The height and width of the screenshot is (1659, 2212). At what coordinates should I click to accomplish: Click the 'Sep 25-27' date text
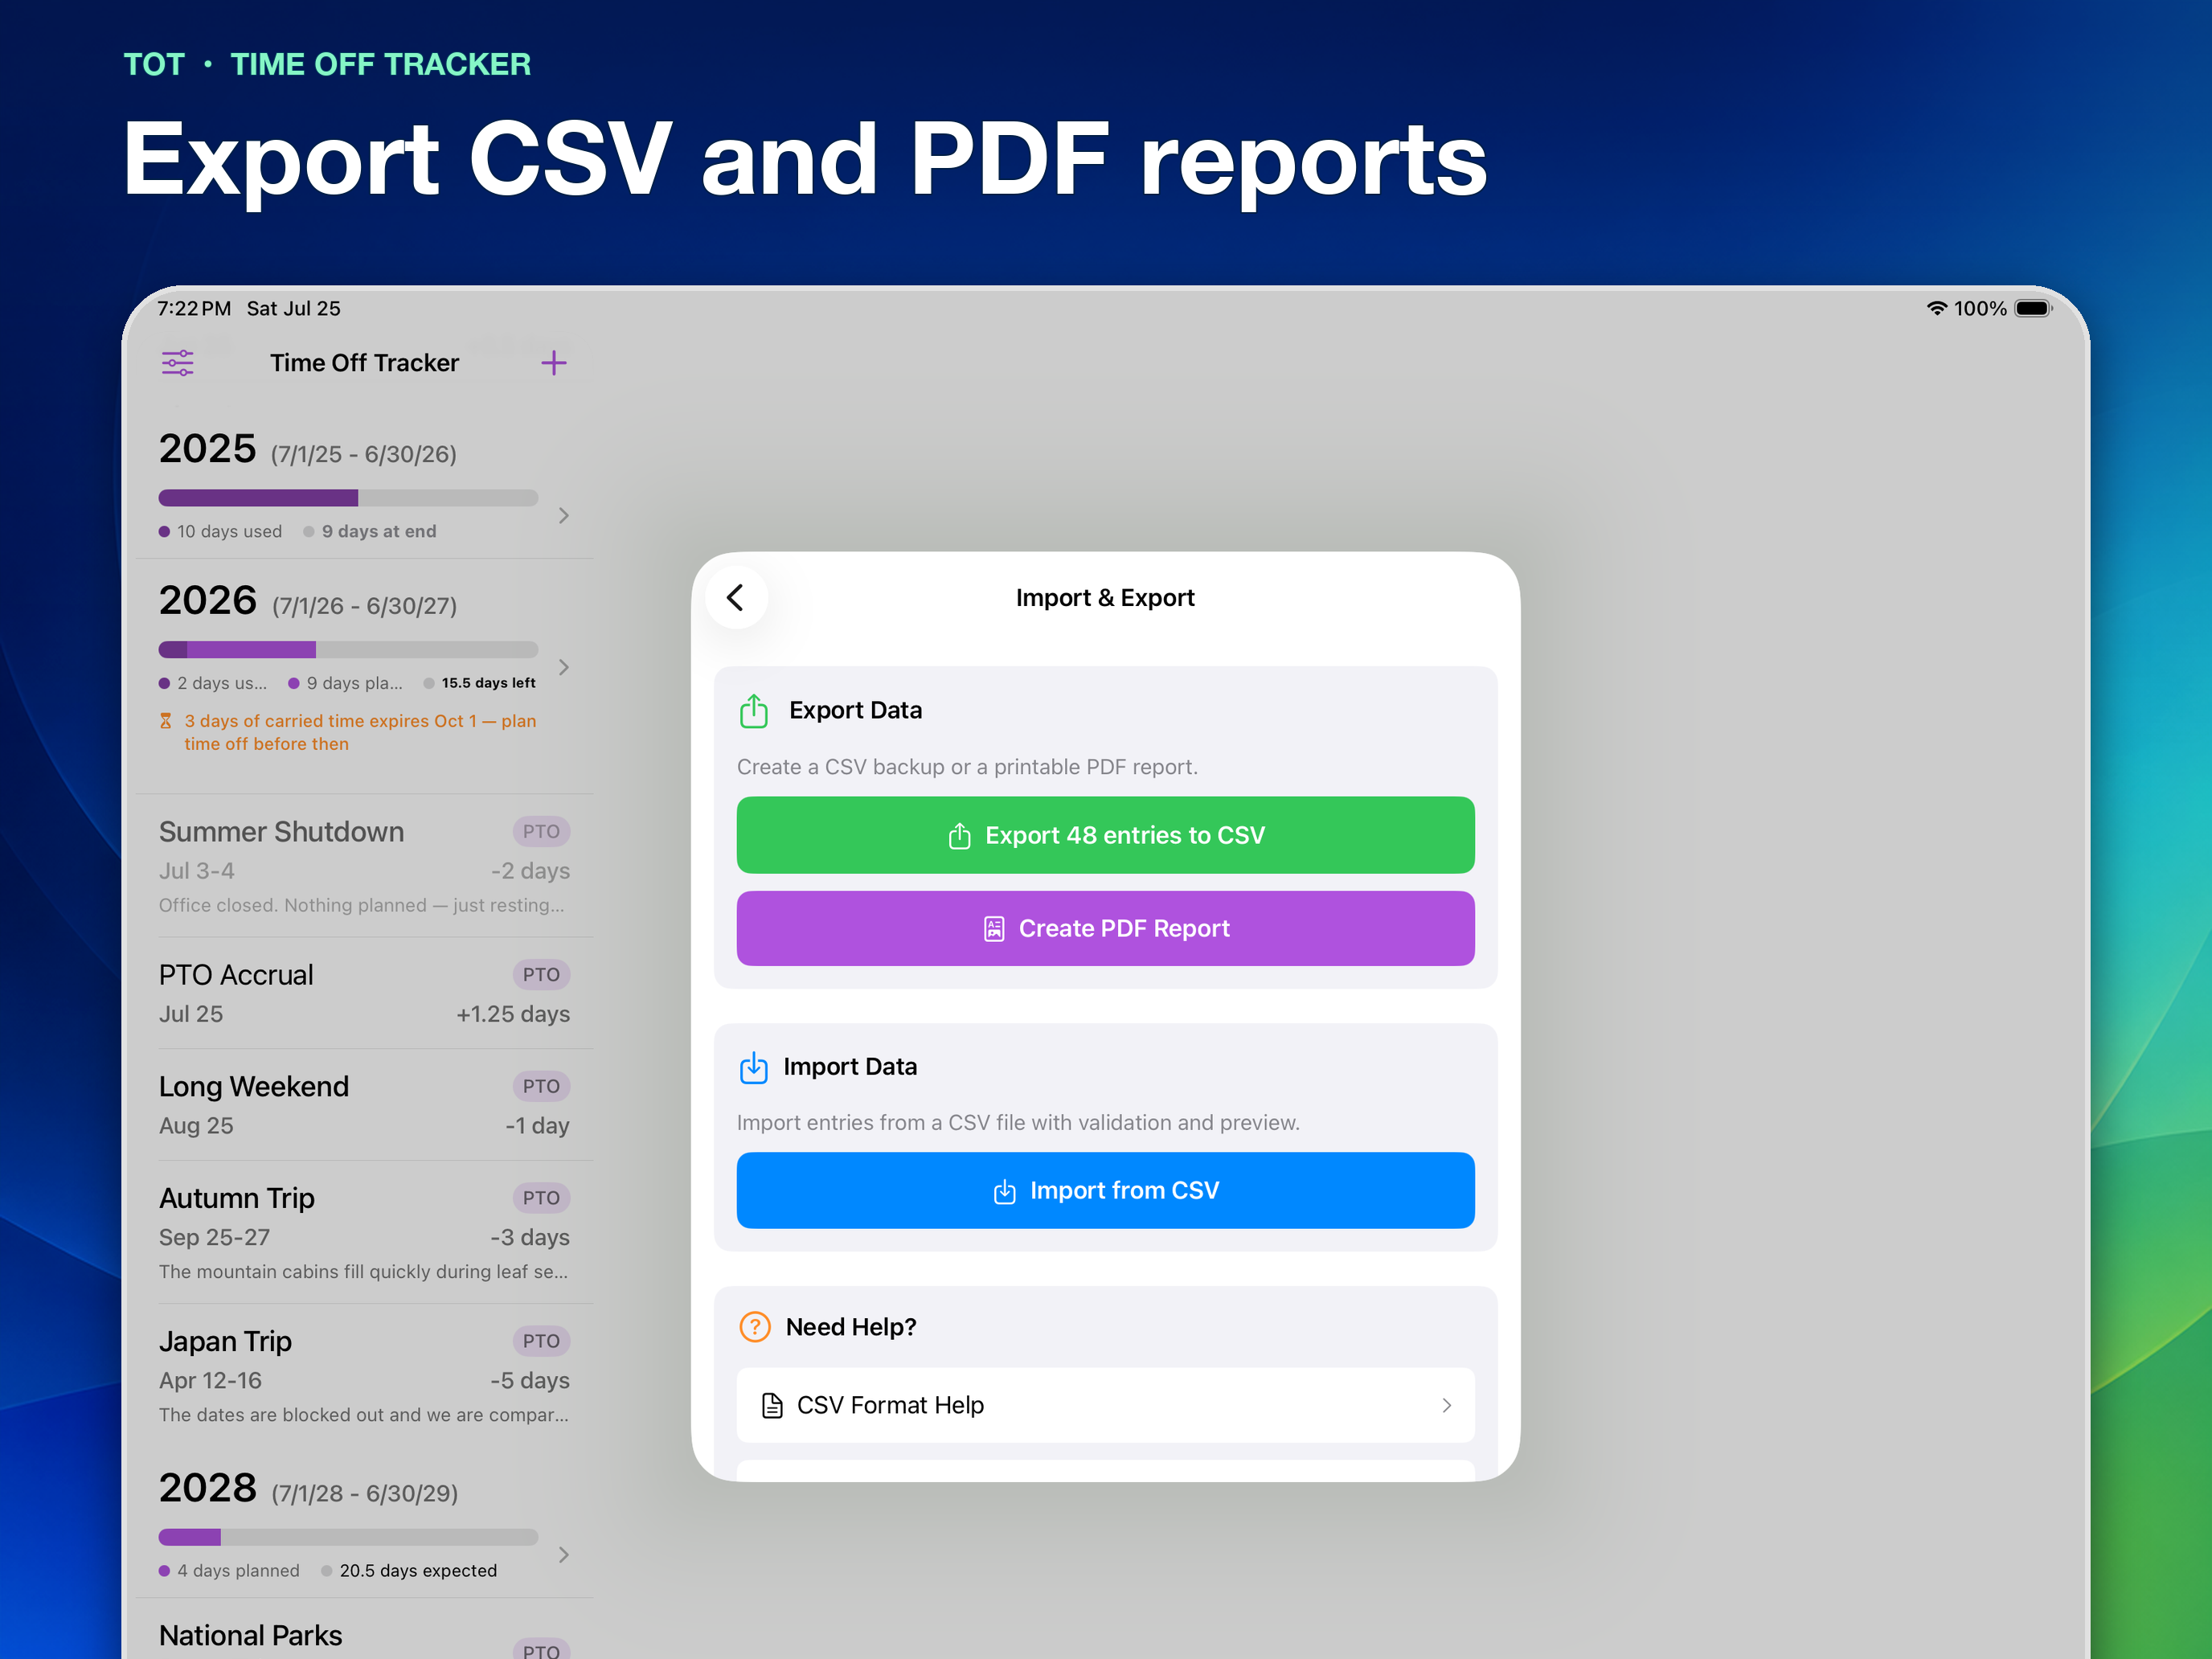(214, 1237)
